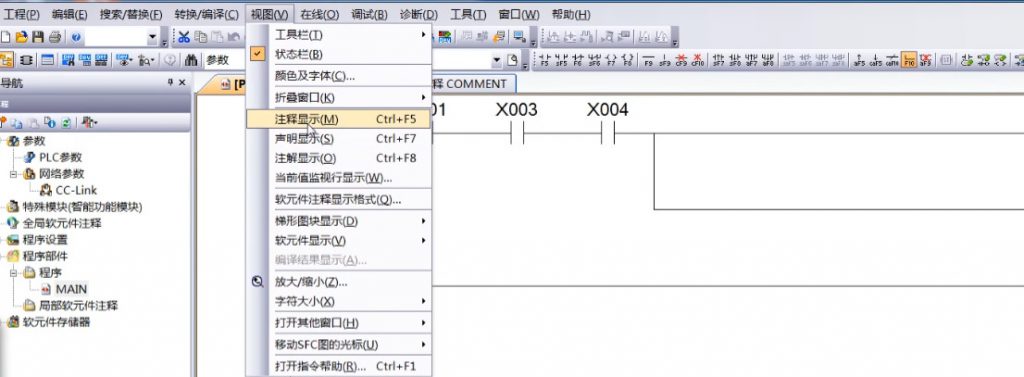Close the navigation panel with the X
This screenshot has height=377, width=1024.
[x=182, y=82]
